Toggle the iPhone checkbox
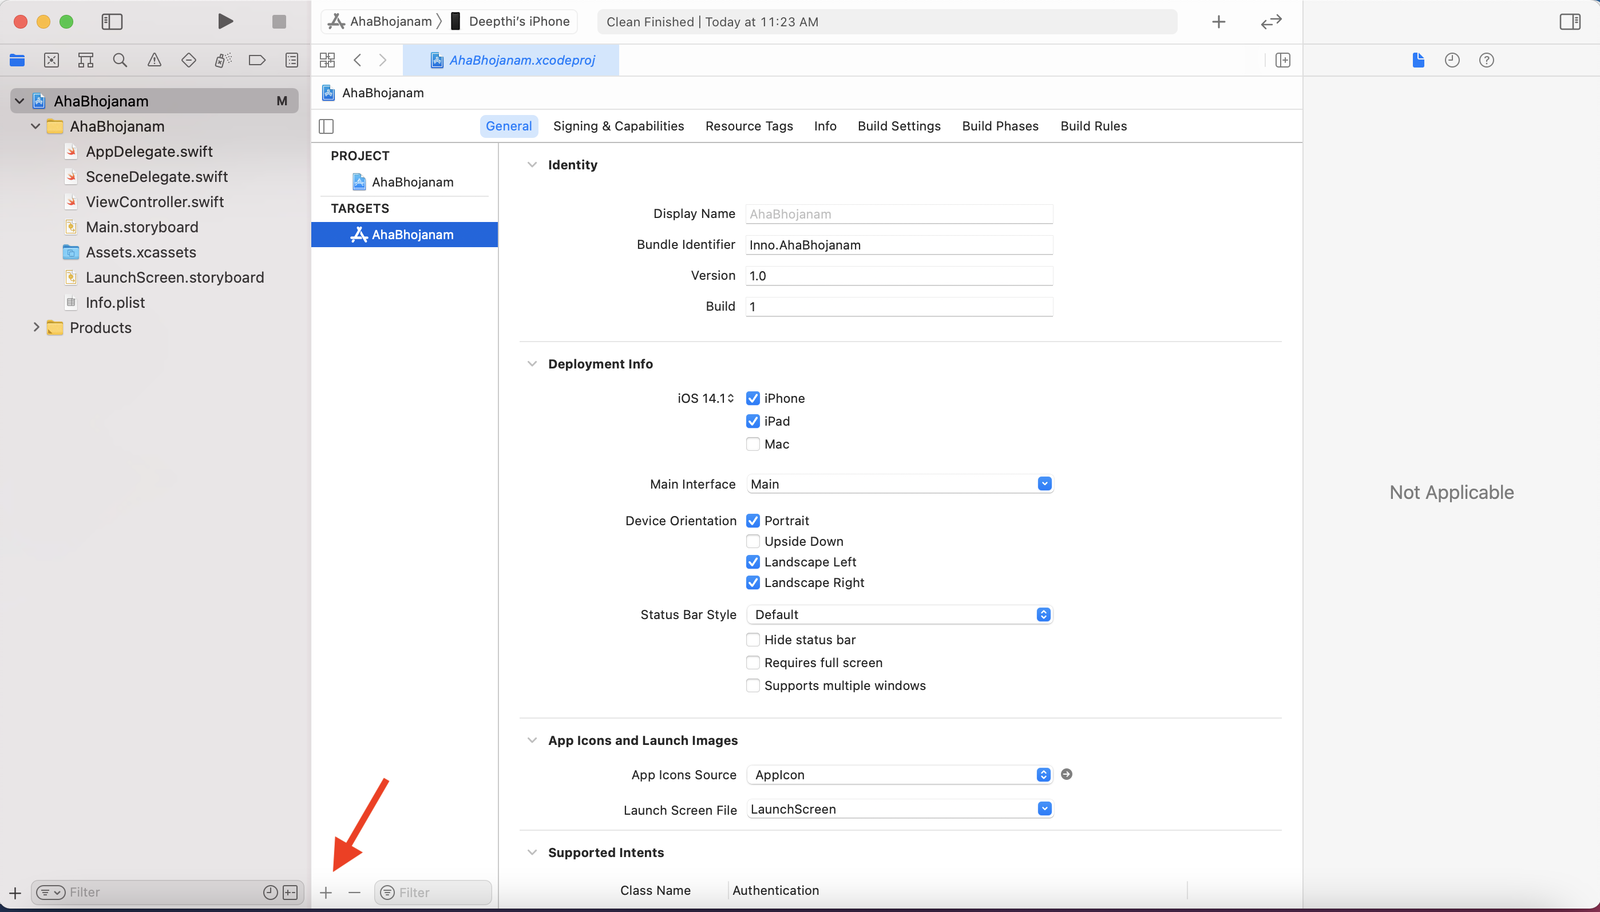Viewport: 1600px width, 912px height. coord(753,398)
